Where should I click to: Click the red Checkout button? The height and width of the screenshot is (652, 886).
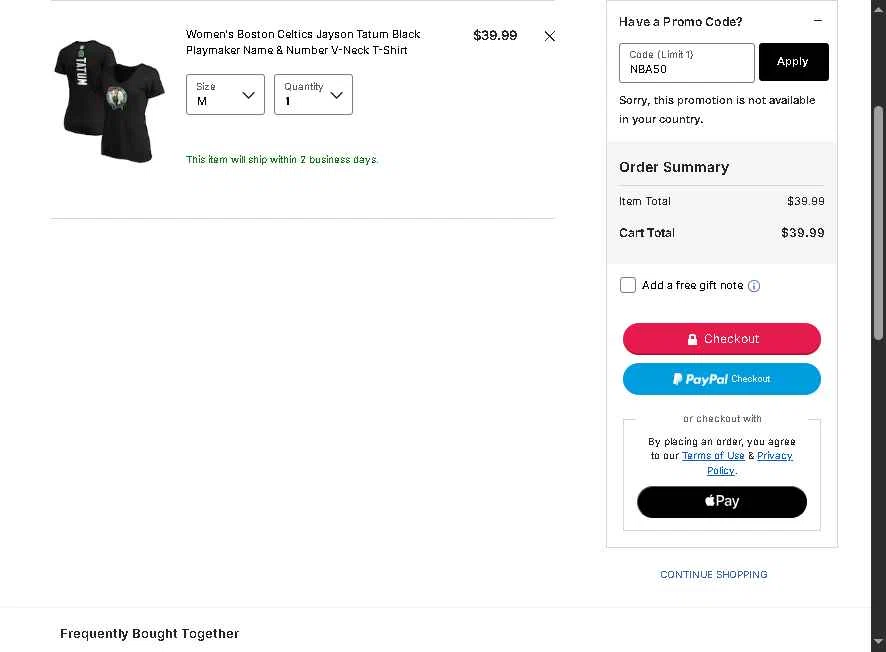722,339
